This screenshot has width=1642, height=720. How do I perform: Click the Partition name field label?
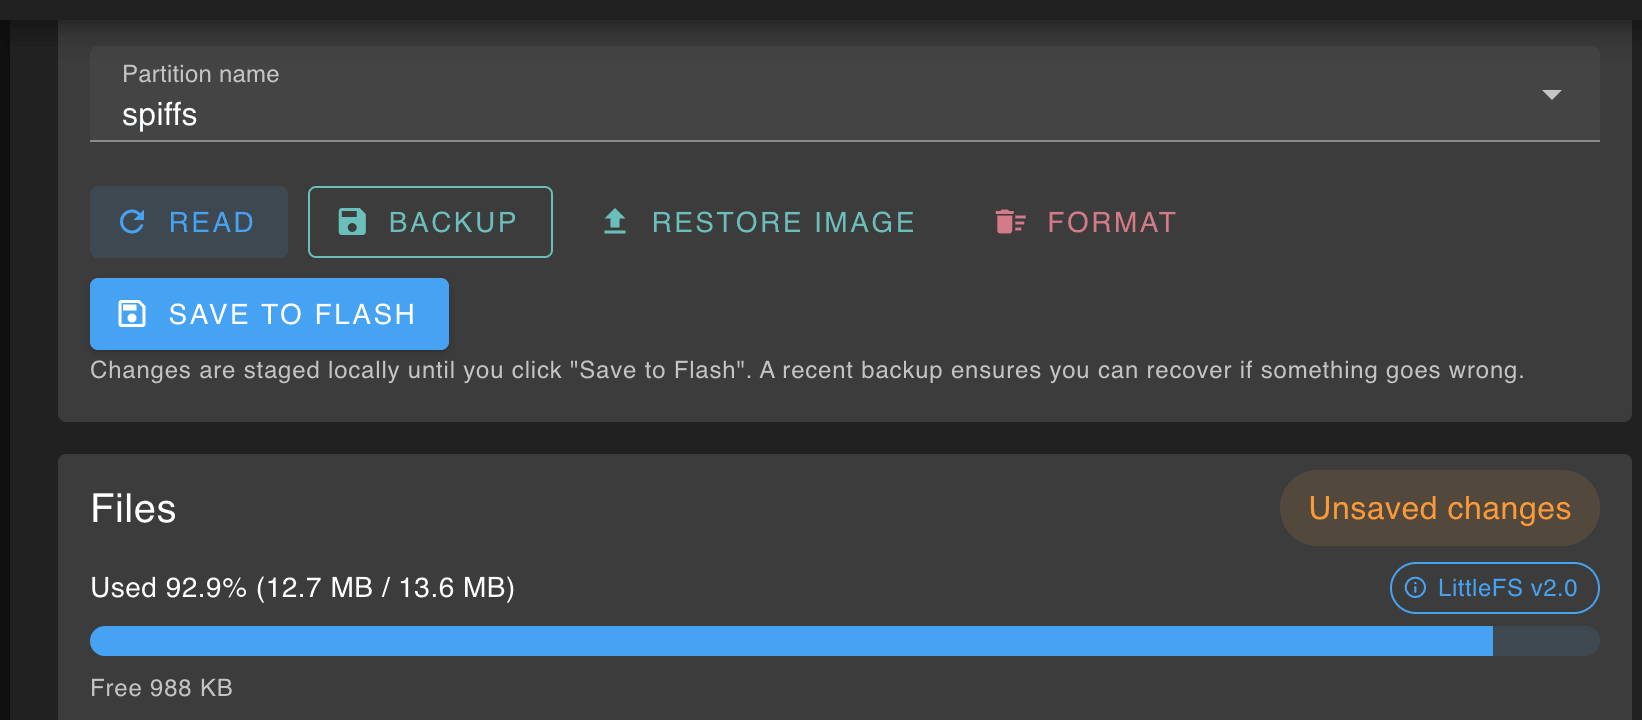(x=201, y=74)
